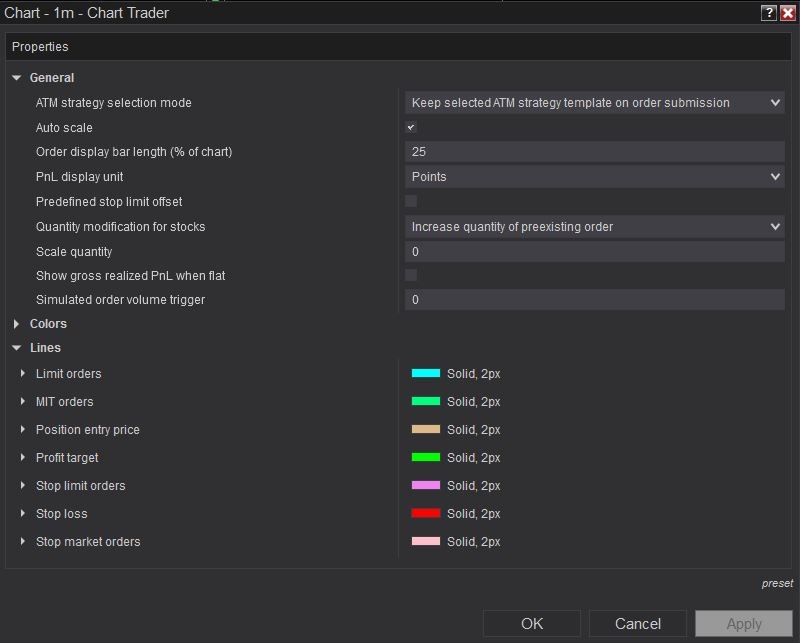Viewport: 800px width, 643px height.
Task: Click the help question mark icon
Action: point(769,13)
